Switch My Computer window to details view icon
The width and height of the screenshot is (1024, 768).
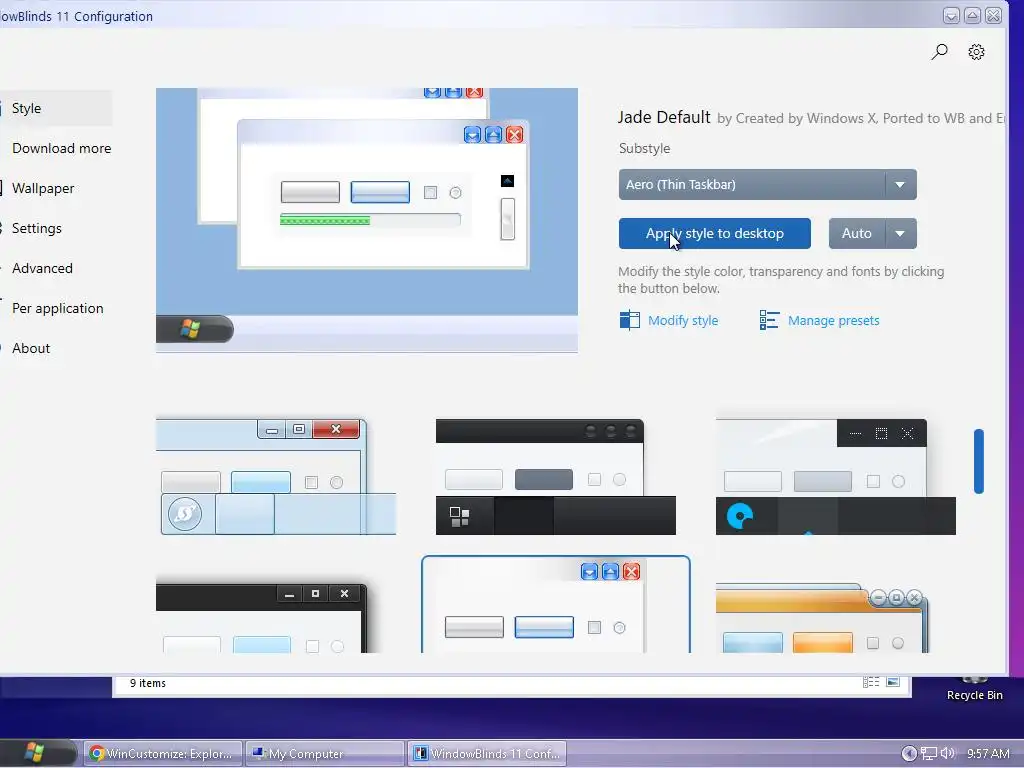tap(871, 682)
